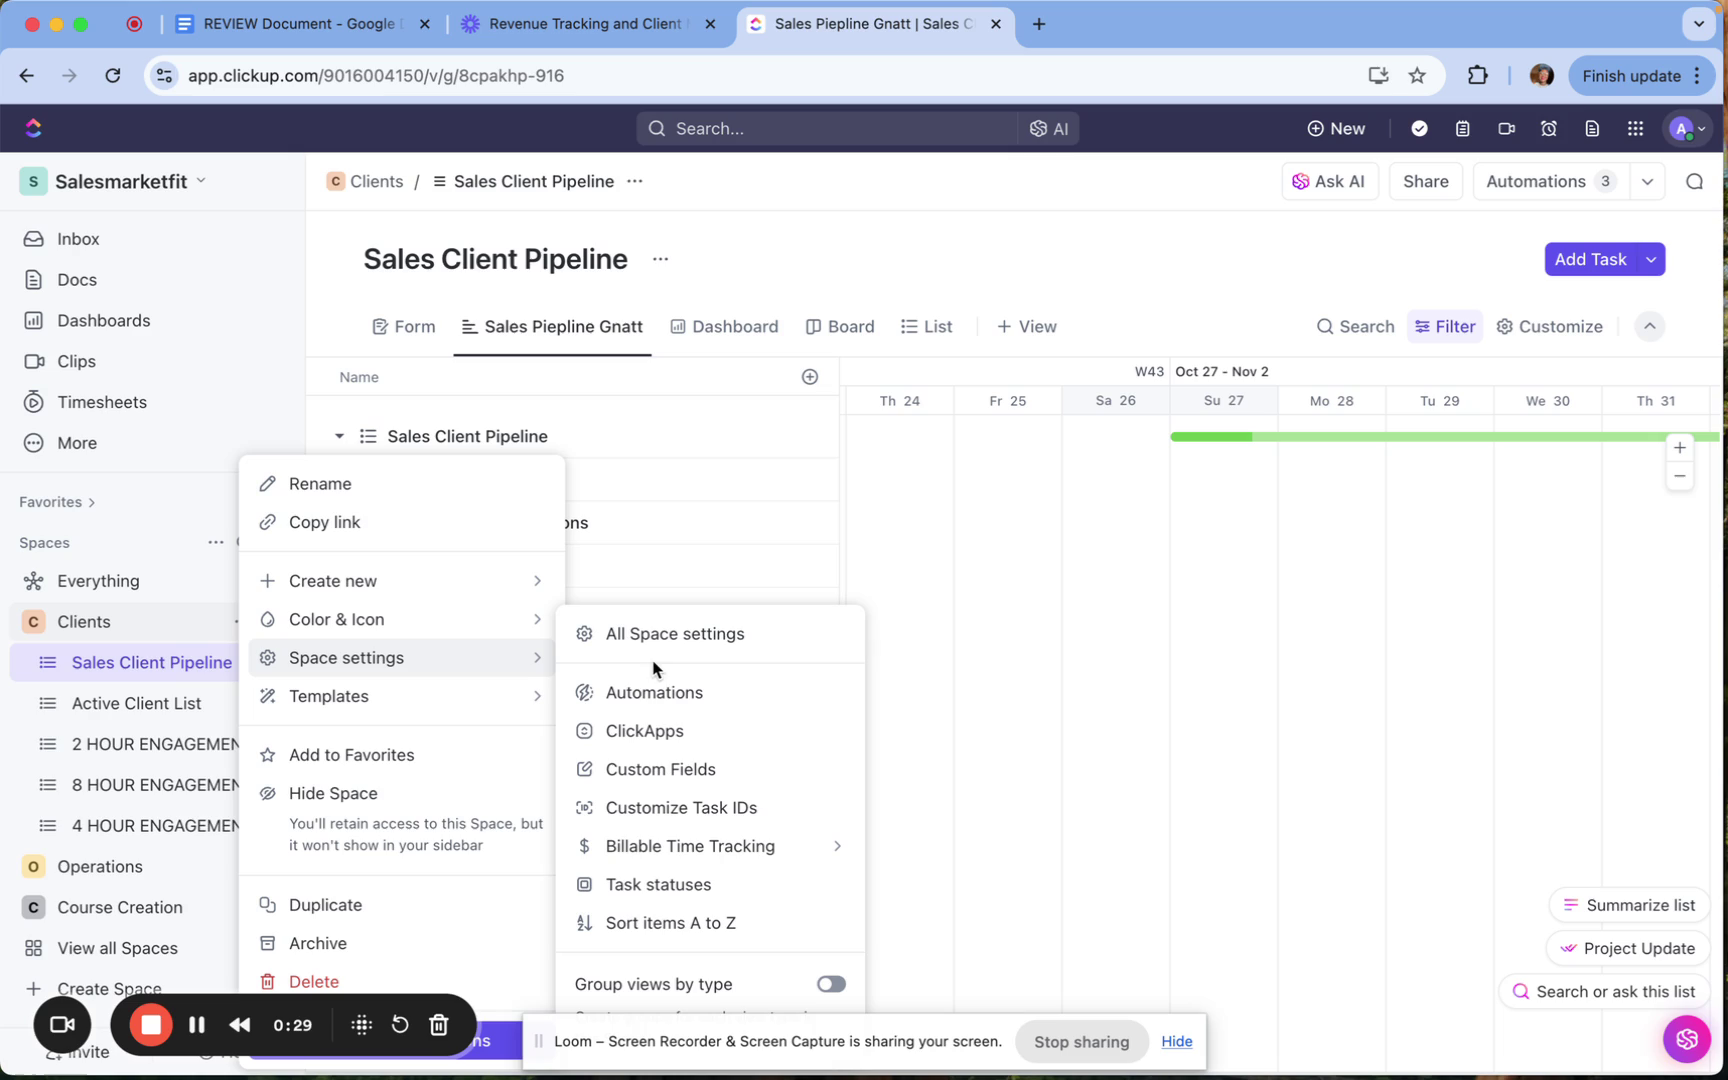Open the reminders alarm clock icon
The width and height of the screenshot is (1728, 1080).
click(x=1548, y=128)
